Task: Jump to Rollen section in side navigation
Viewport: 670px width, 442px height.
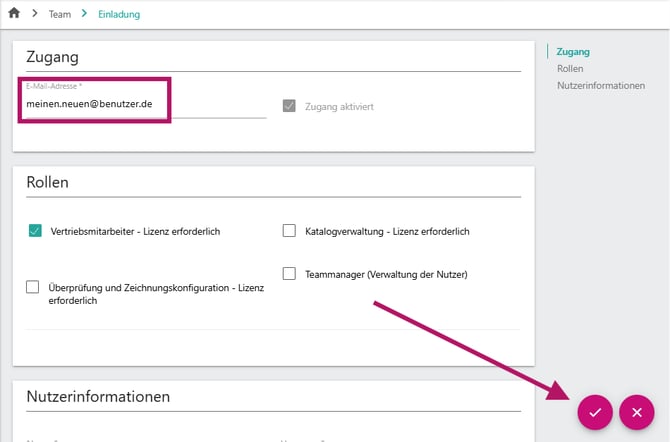Action: click(x=570, y=68)
